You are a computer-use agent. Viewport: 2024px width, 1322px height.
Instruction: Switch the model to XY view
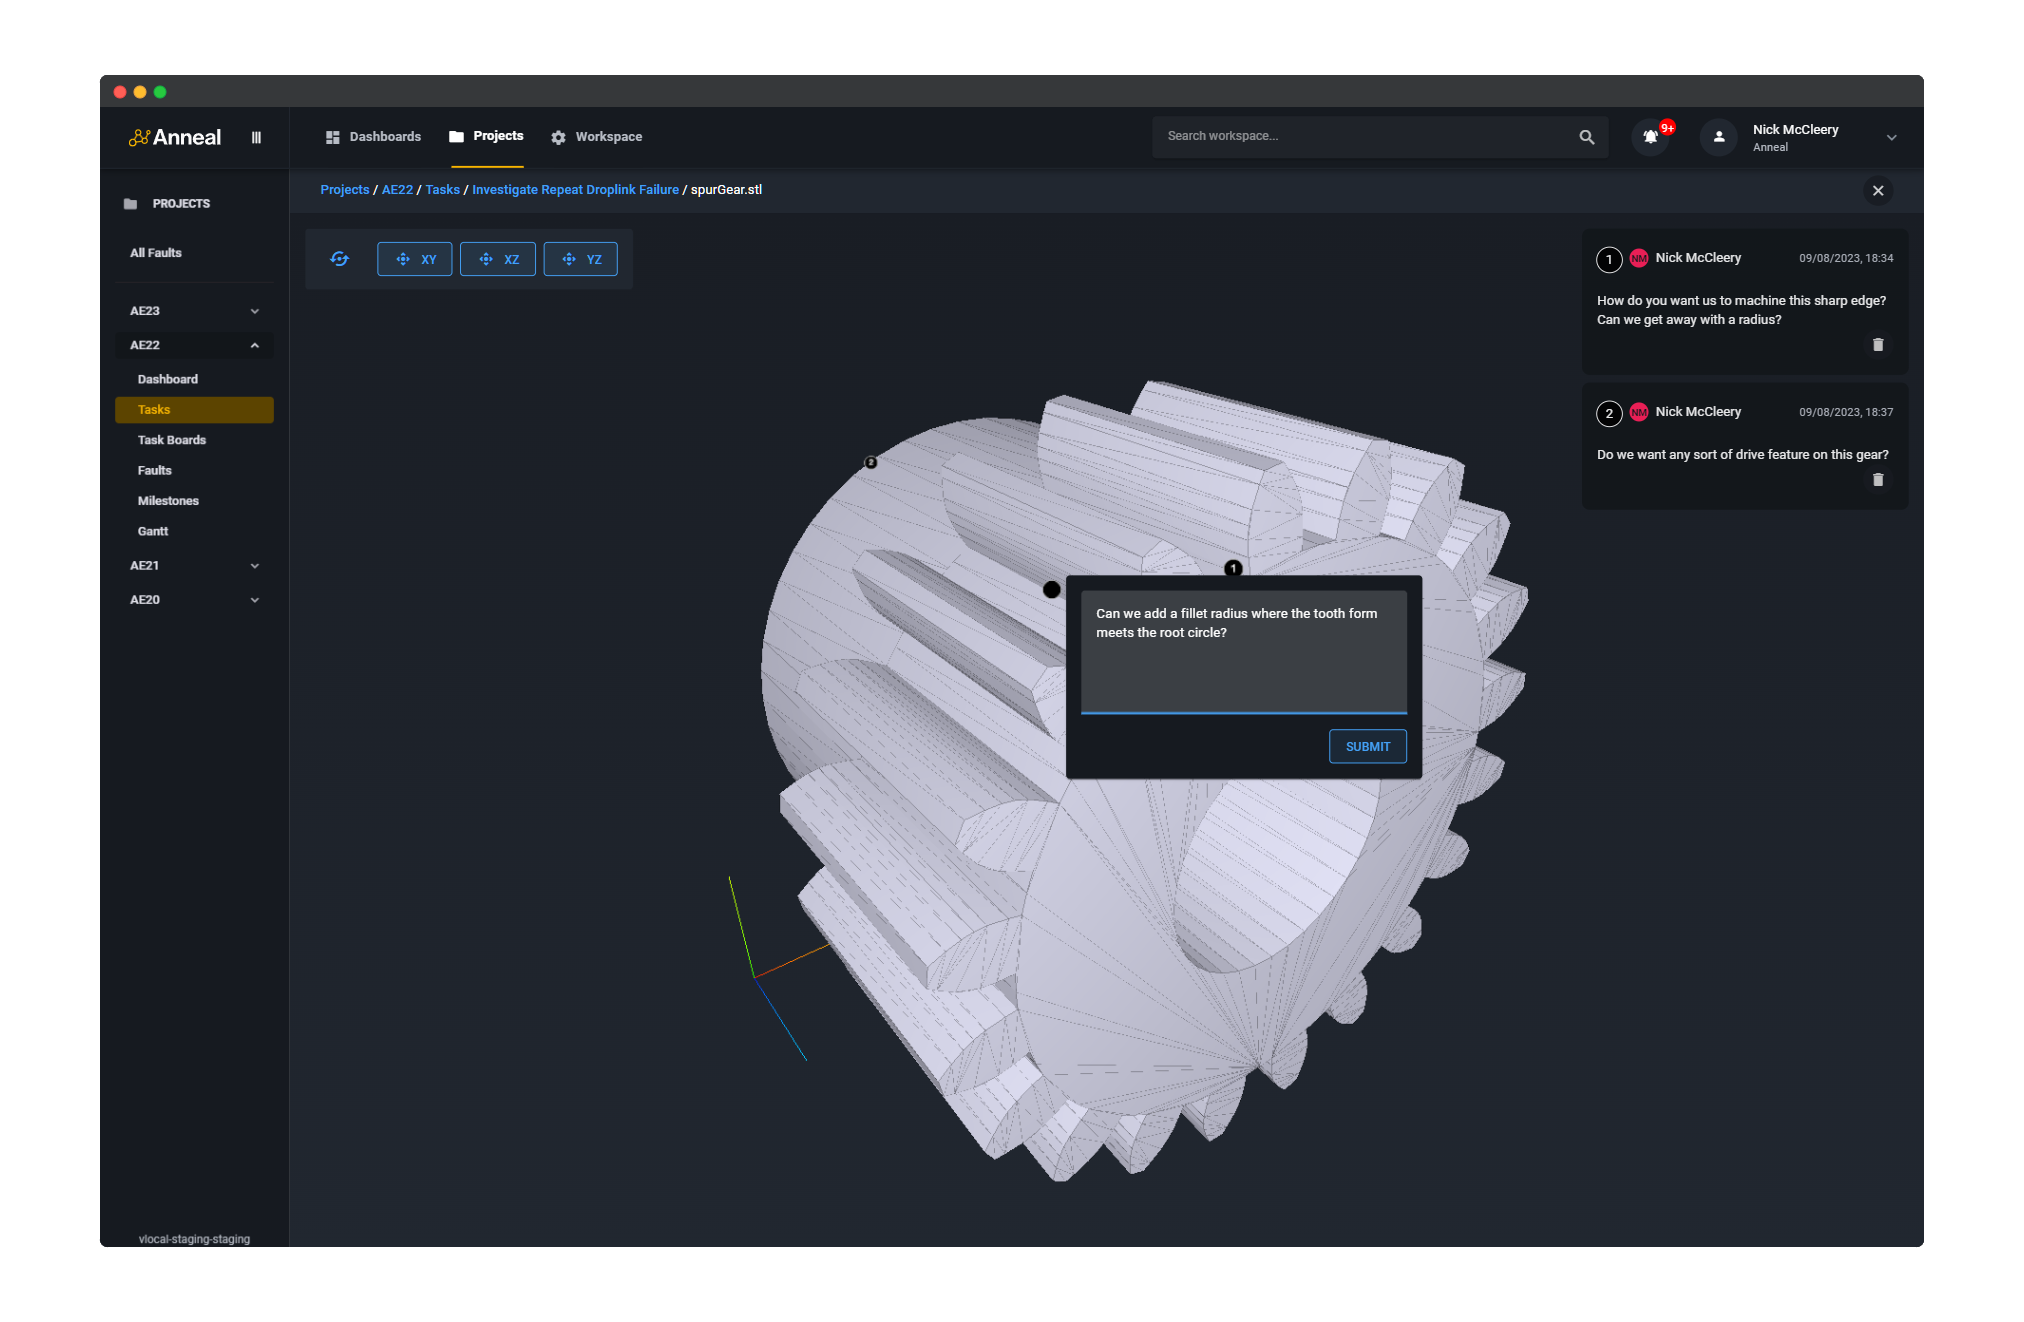click(x=414, y=258)
